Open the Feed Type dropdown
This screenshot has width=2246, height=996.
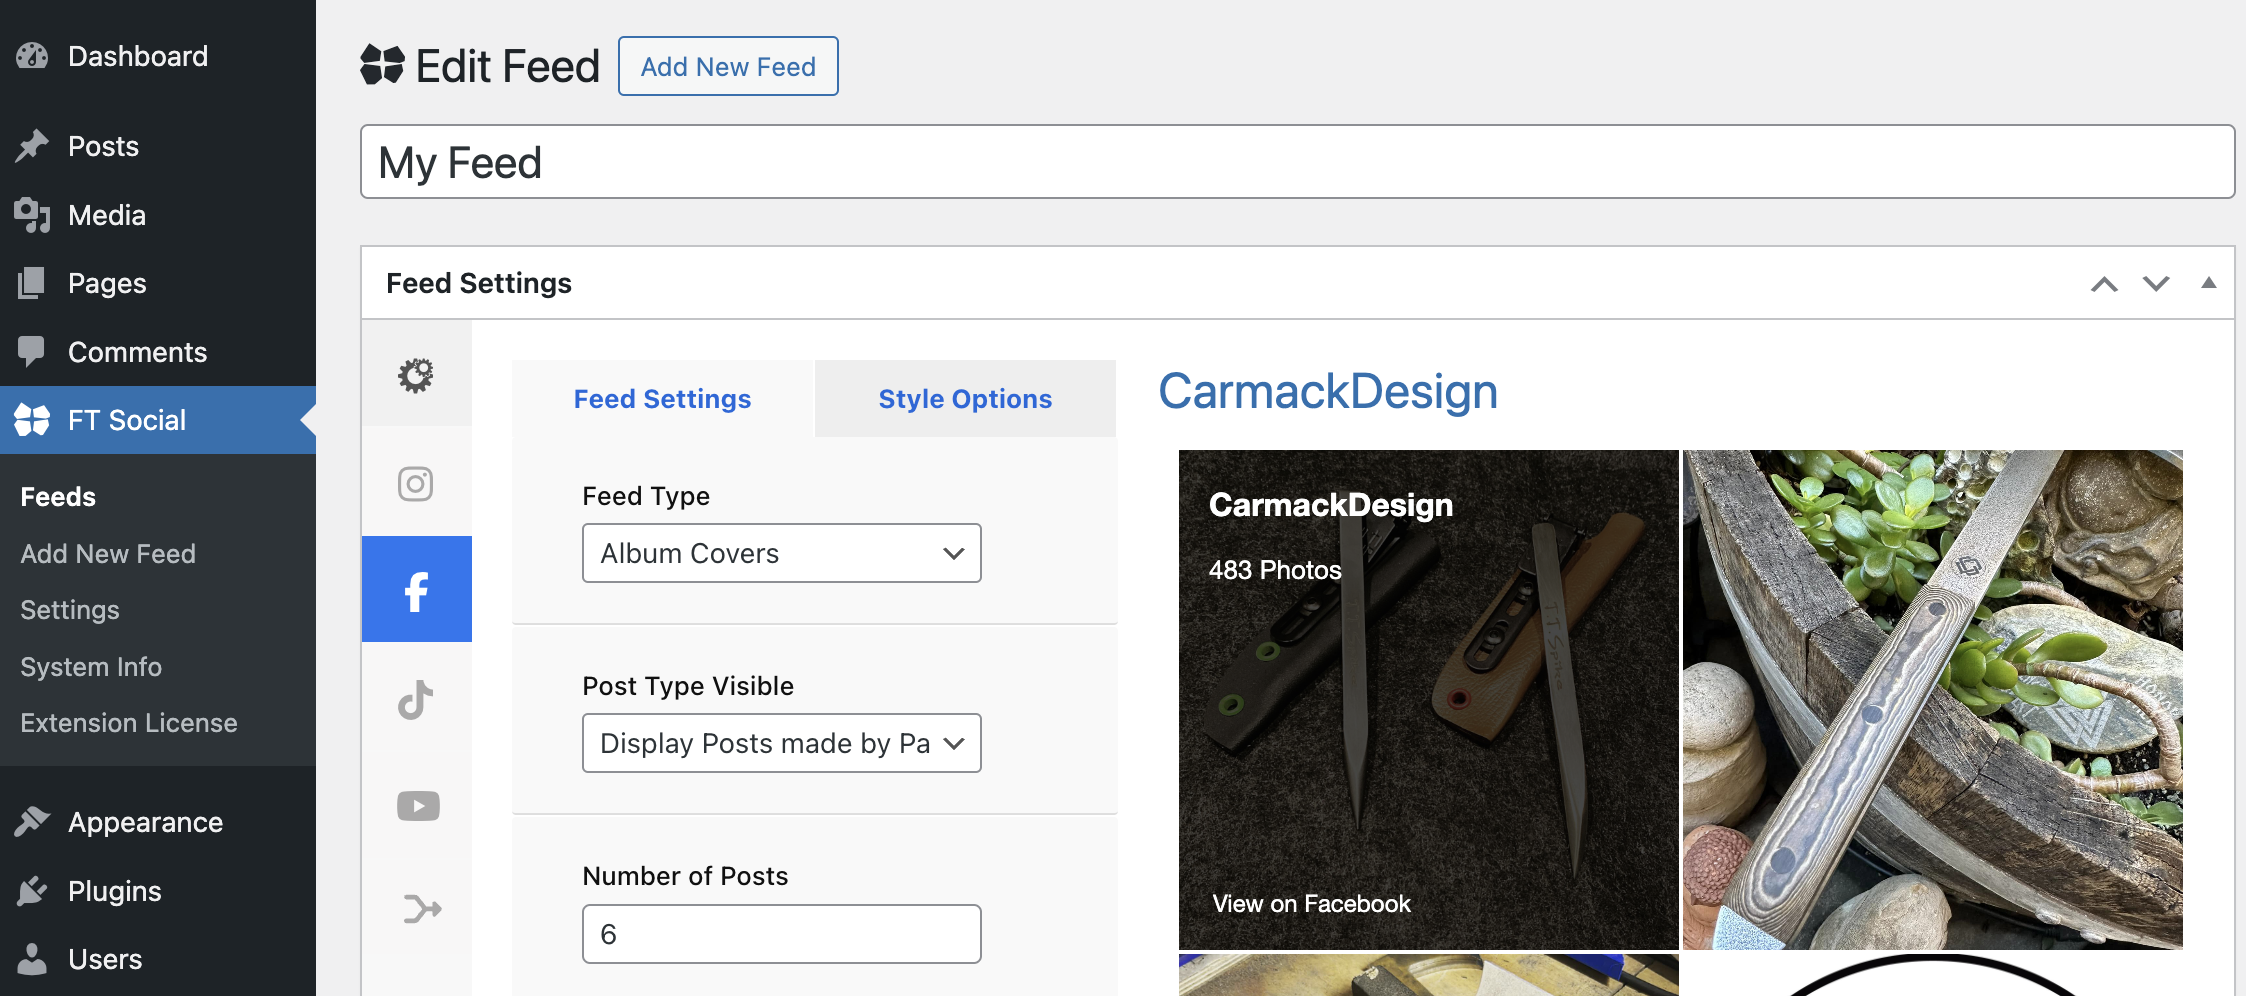pos(782,553)
